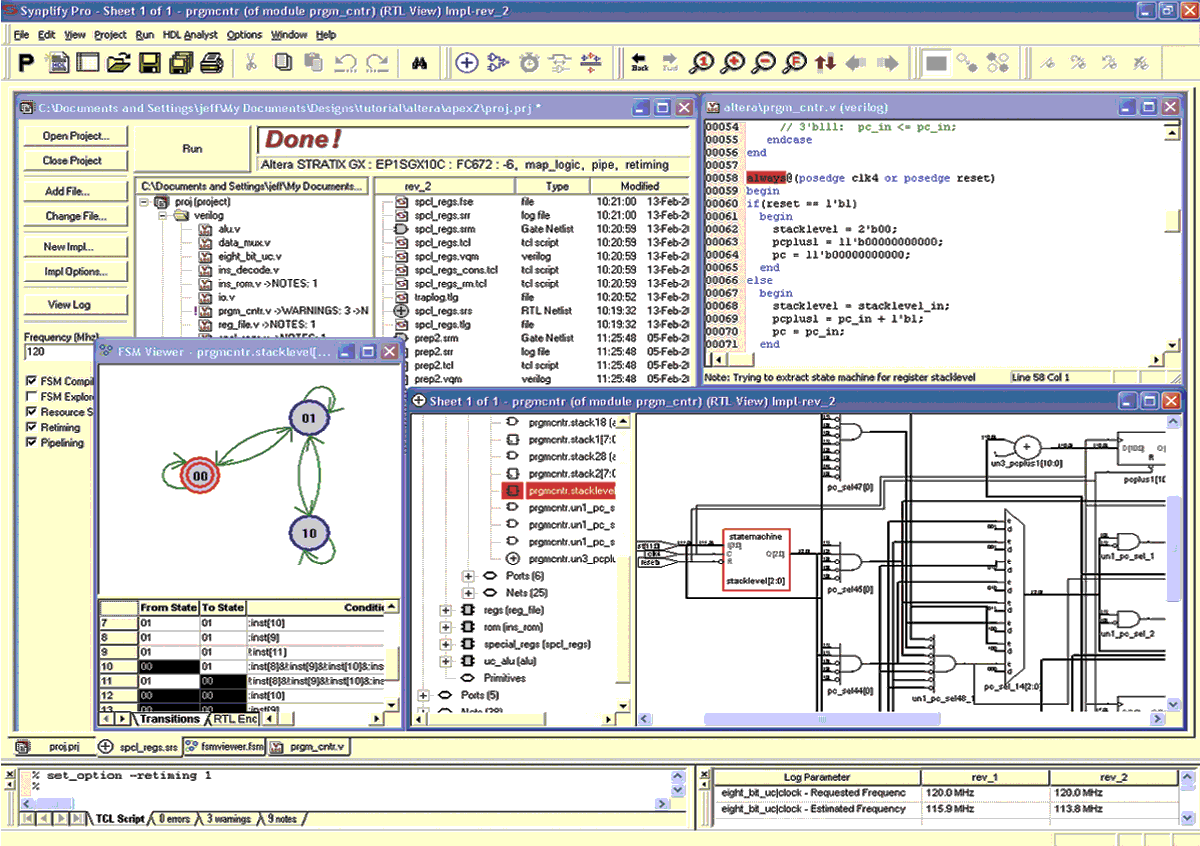Click the Impl Options... button

pyautogui.click(x=76, y=272)
